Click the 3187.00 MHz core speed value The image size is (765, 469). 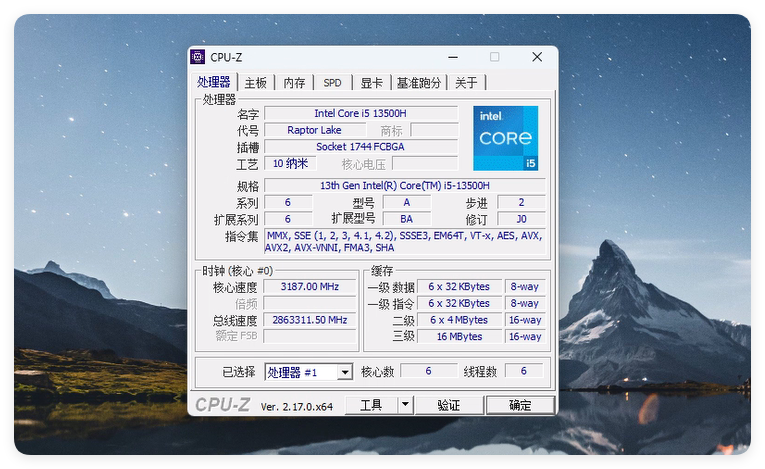coord(310,286)
